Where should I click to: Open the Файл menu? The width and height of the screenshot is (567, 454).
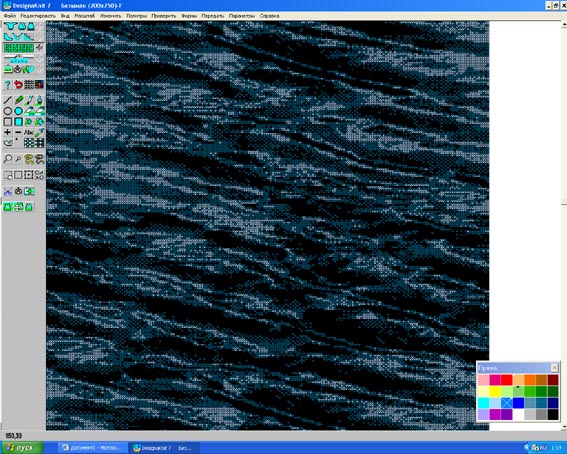pos(10,16)
